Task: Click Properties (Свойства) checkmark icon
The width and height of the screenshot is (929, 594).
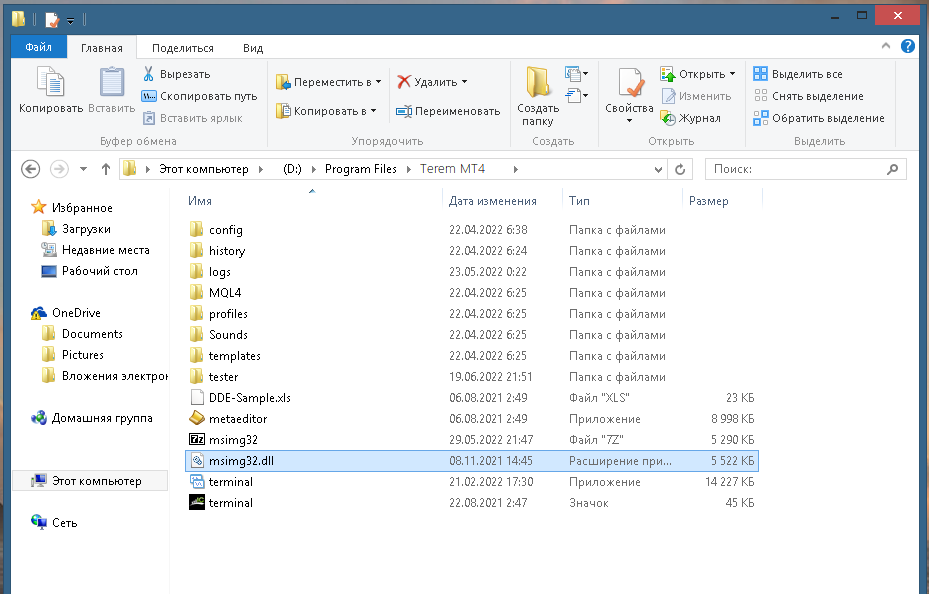Action: pos(630,82)
